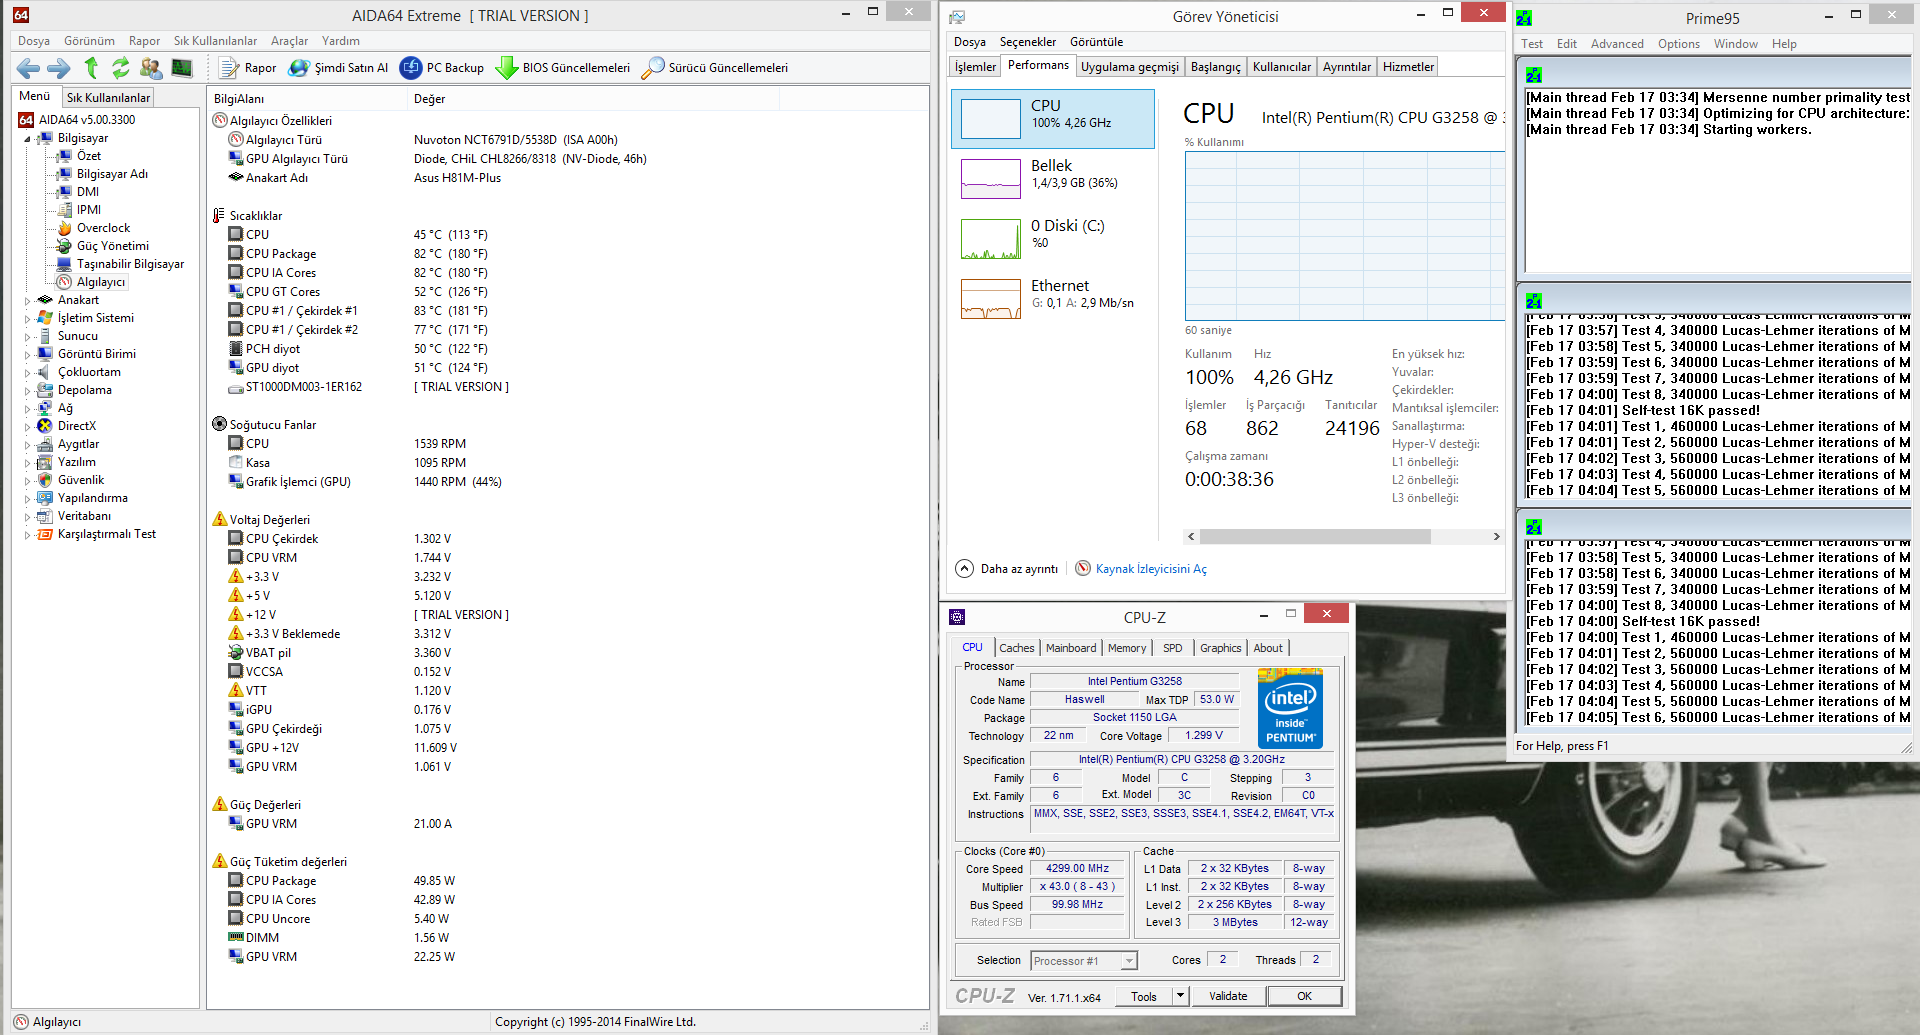Select Overclock item in the tree

click(103, 228)
